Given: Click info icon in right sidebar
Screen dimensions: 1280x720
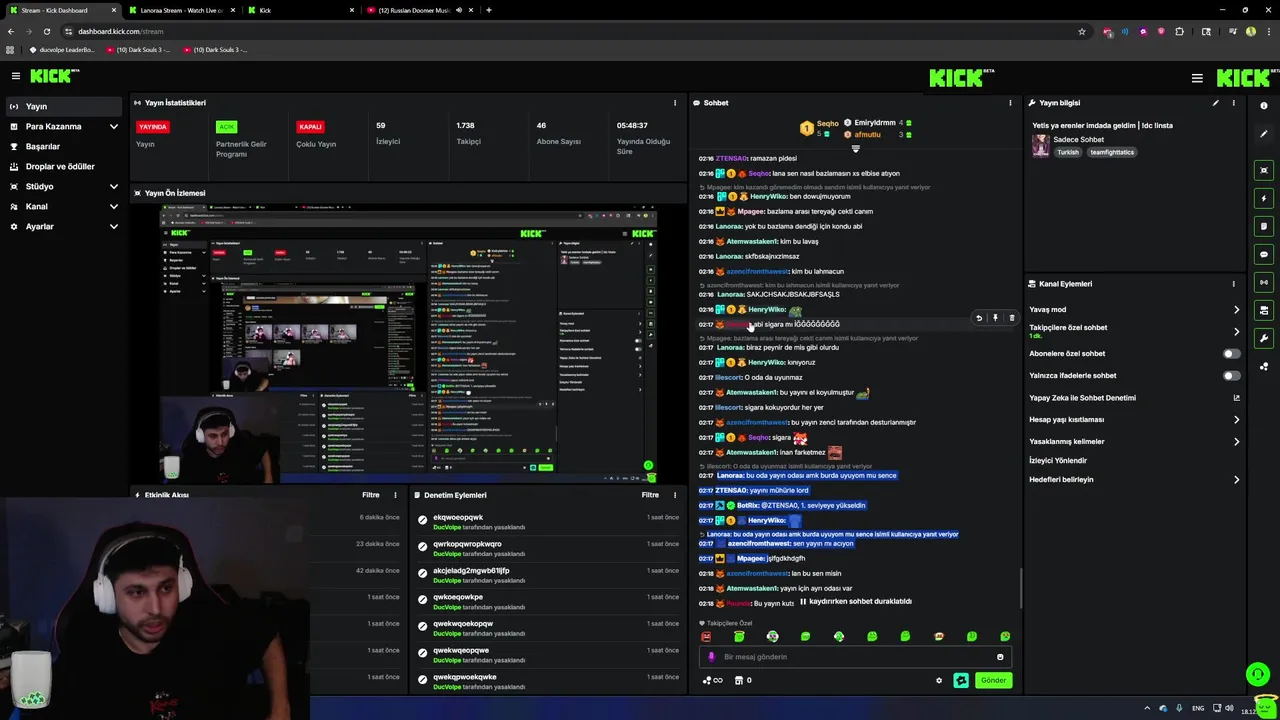Looking at the screenshot, I should click(1264, 106).
